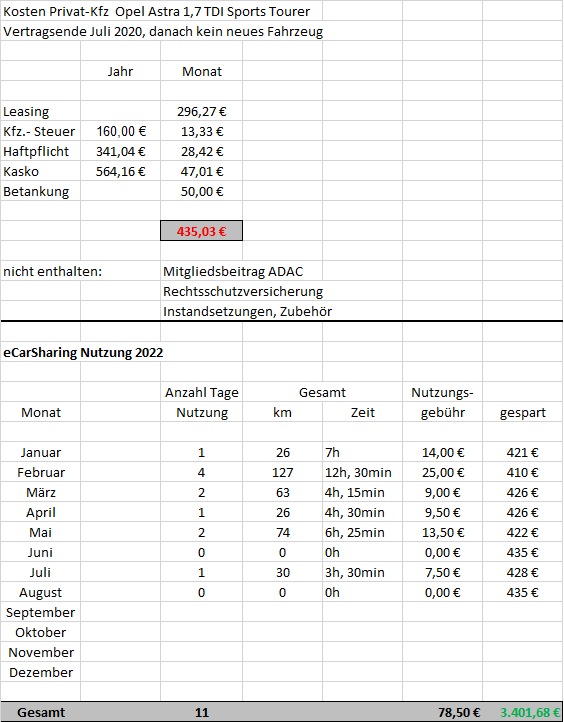The width and height of the screenshot is (564, 722).
Task: Click the Betankung monthly value 50,00 €
Action: [x=201, y=192]
